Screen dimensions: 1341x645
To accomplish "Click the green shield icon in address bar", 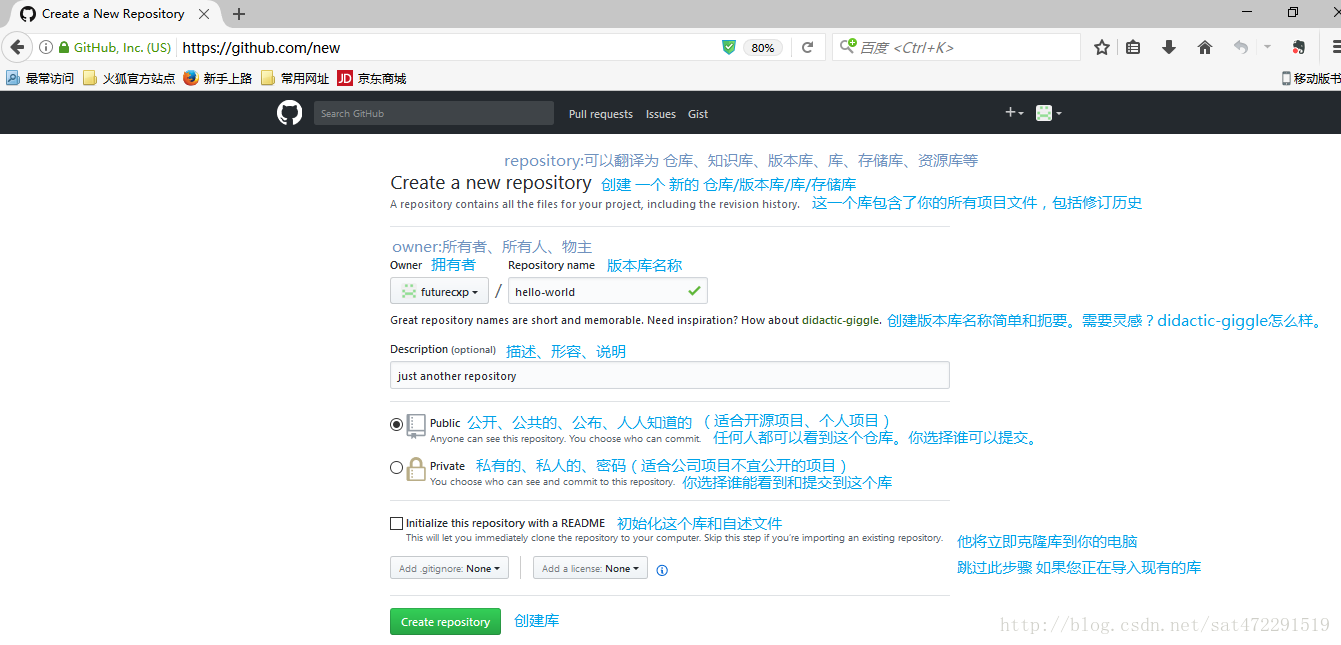I will point(729,47).
